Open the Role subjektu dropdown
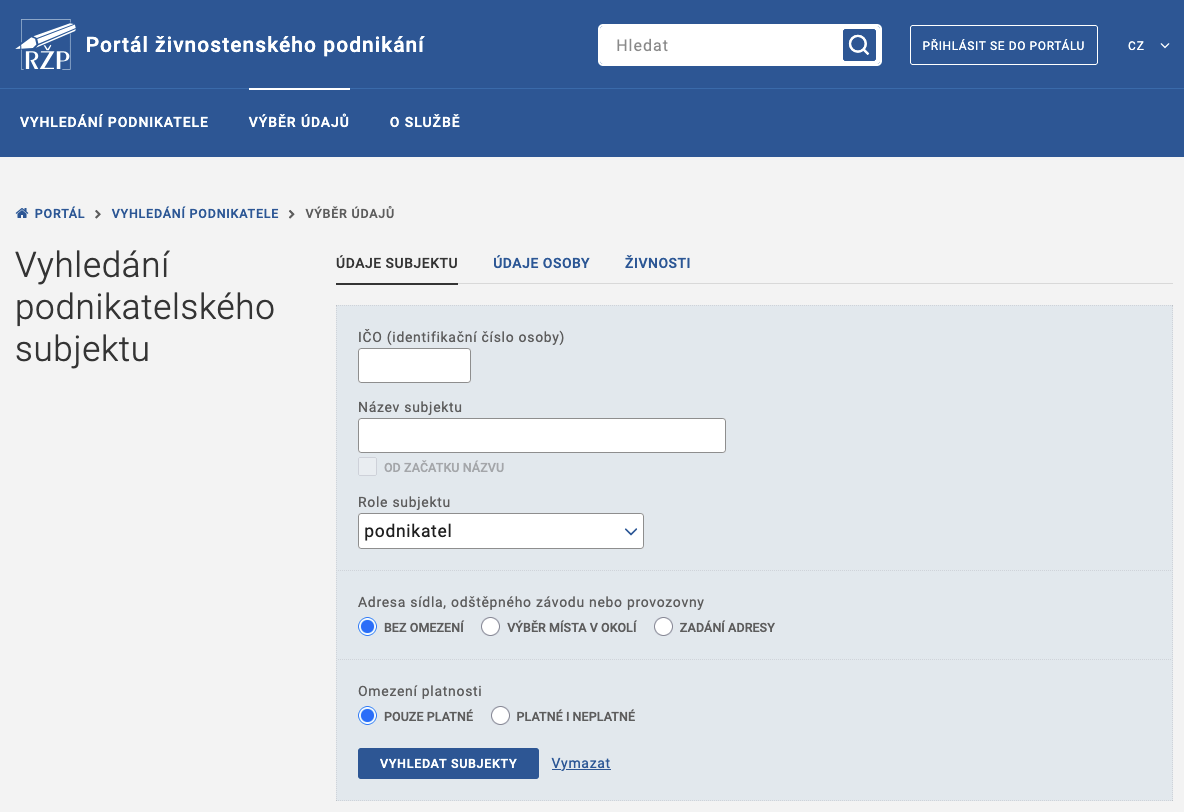The width and height of the screenshot is (1184, 812). 500,530
